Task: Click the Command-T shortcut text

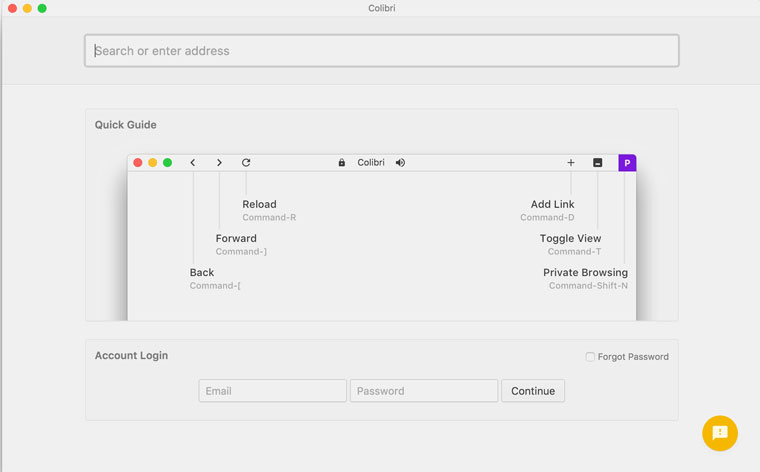Action: (574, 252)
